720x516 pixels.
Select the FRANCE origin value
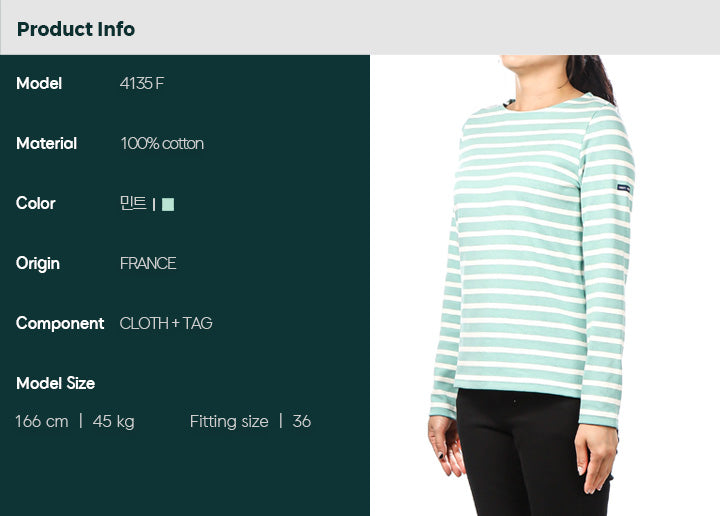pos(148,263)
